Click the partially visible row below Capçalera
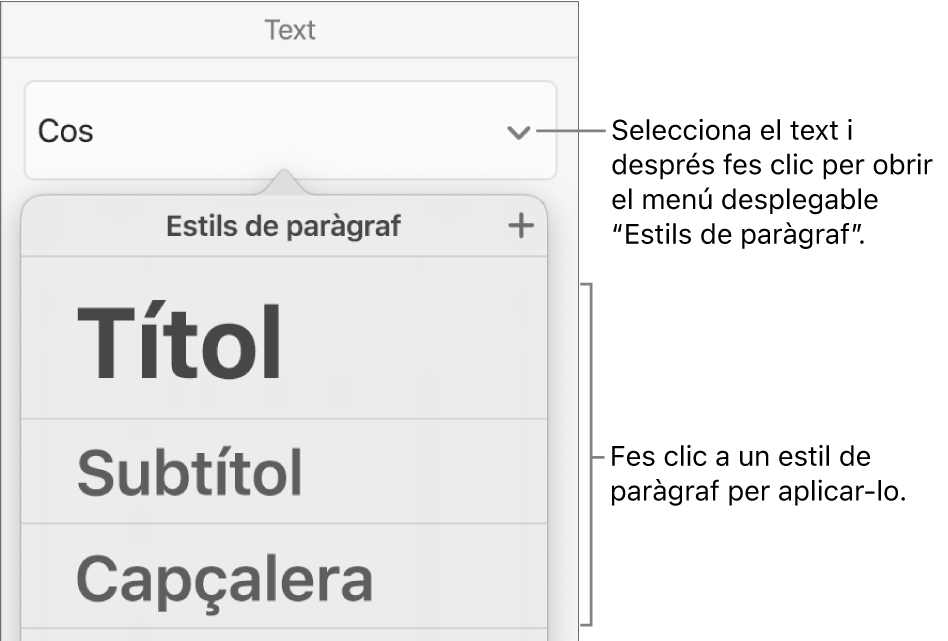 (285, 634)
